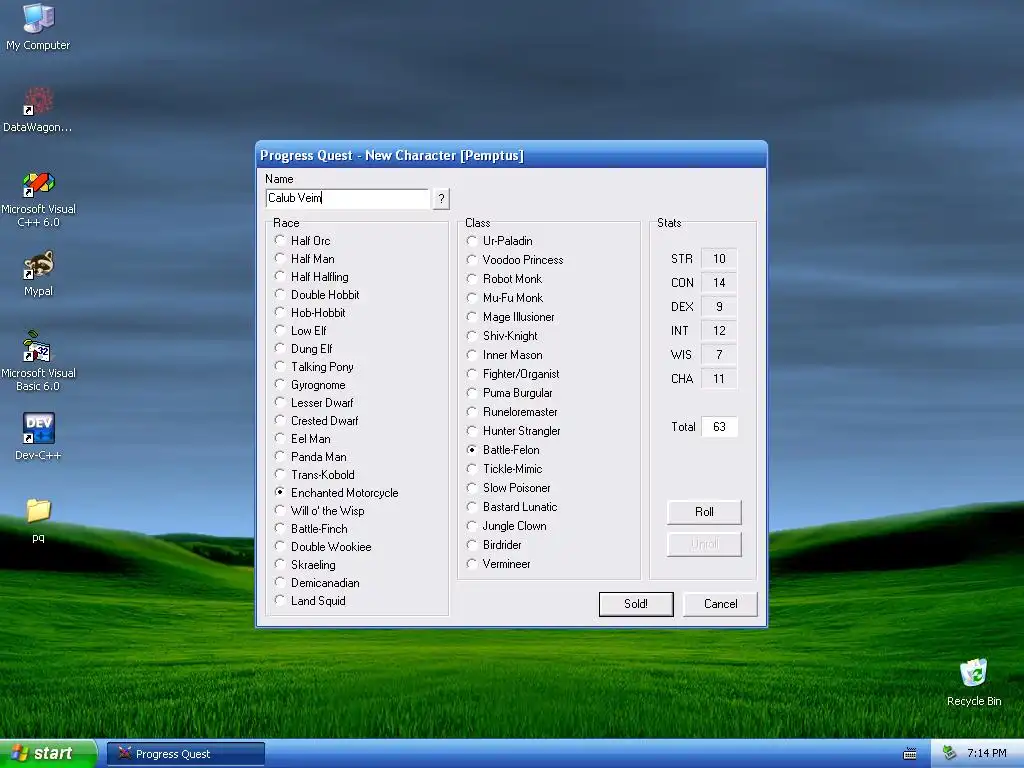1024x768 pixels.
Task: Choose the Fighter/Organist class
Action: coord(513,373)
